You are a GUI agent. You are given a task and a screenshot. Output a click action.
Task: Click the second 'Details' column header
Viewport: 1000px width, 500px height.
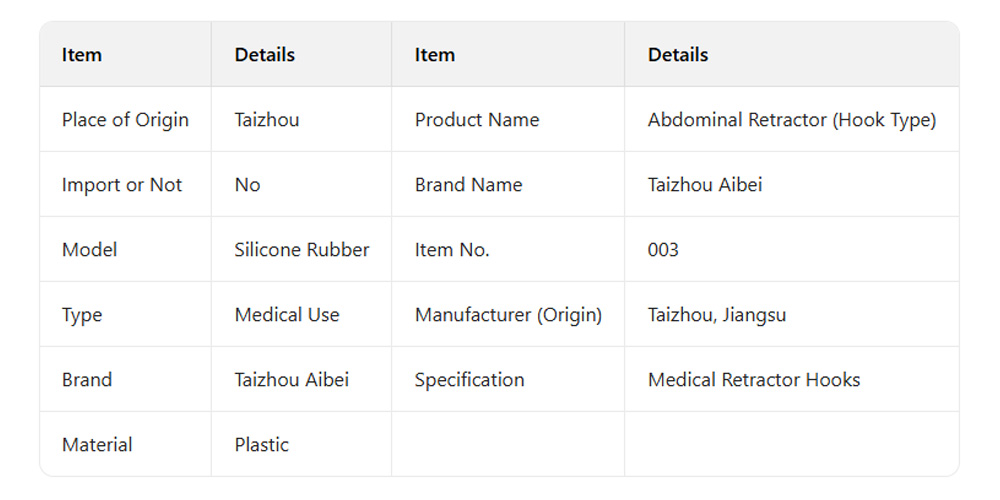[678, 55]
